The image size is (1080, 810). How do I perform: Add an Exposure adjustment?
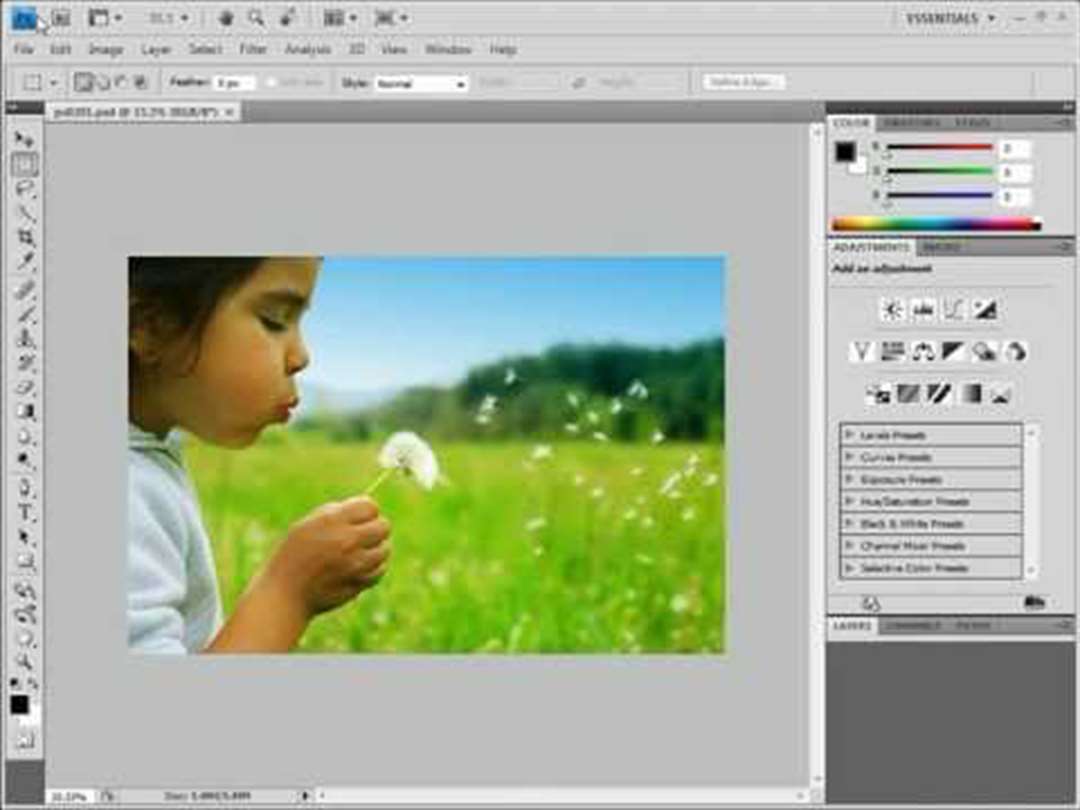(985, 310)
